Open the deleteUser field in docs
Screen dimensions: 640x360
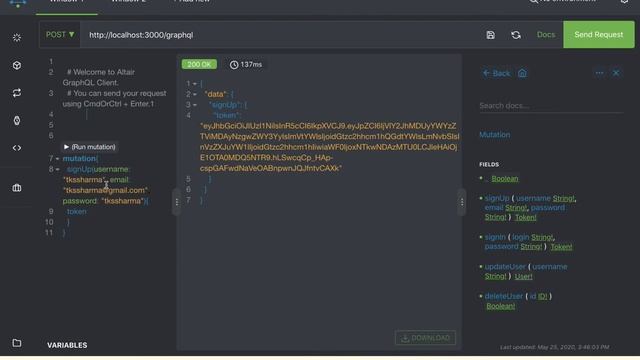click(504, 296)
